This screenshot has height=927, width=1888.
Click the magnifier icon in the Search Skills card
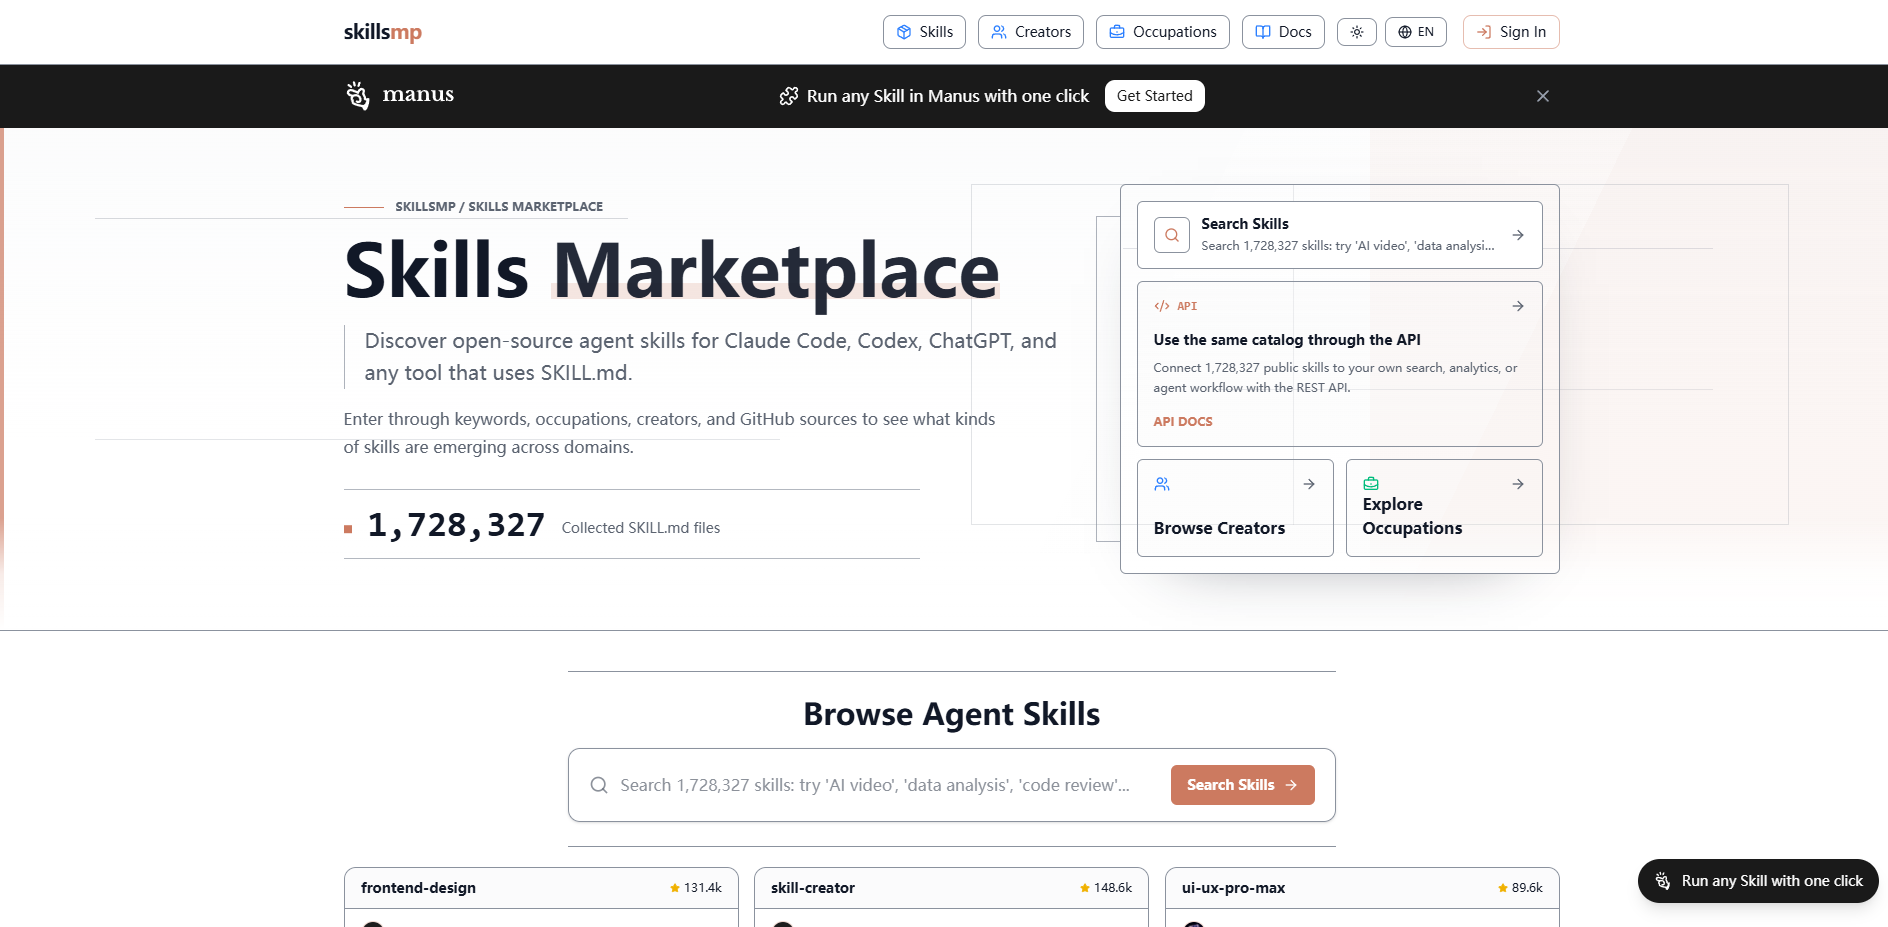click(x=1172, y=235)
